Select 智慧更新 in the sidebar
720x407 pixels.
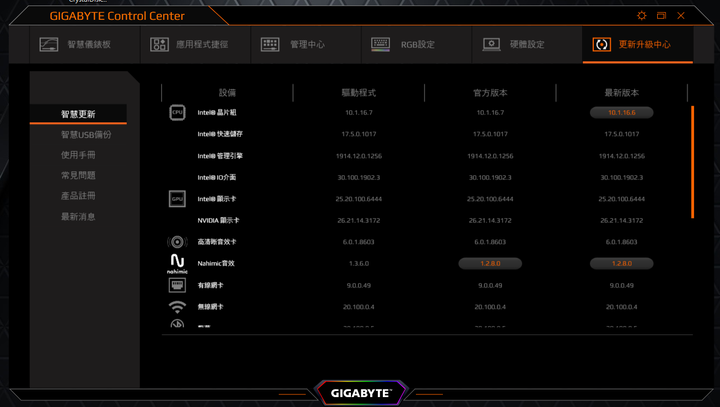coord(78,114)
